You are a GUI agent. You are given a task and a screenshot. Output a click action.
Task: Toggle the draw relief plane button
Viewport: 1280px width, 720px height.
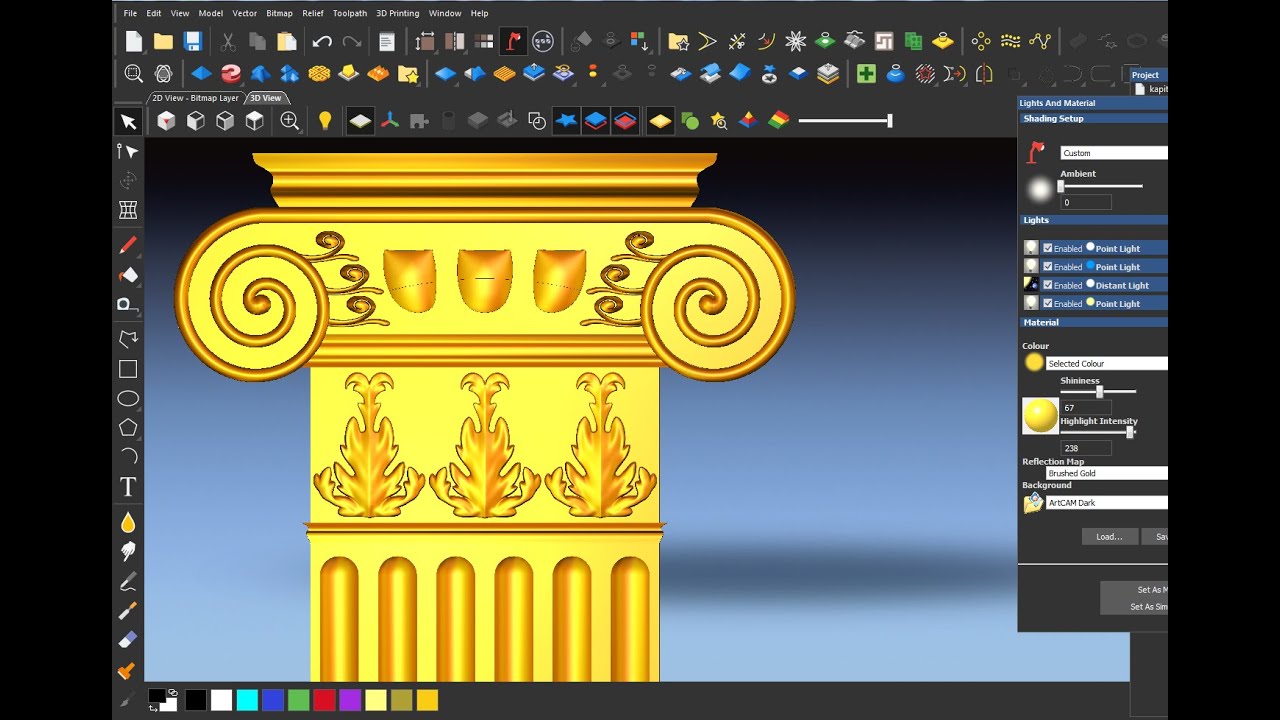[360, 121]
